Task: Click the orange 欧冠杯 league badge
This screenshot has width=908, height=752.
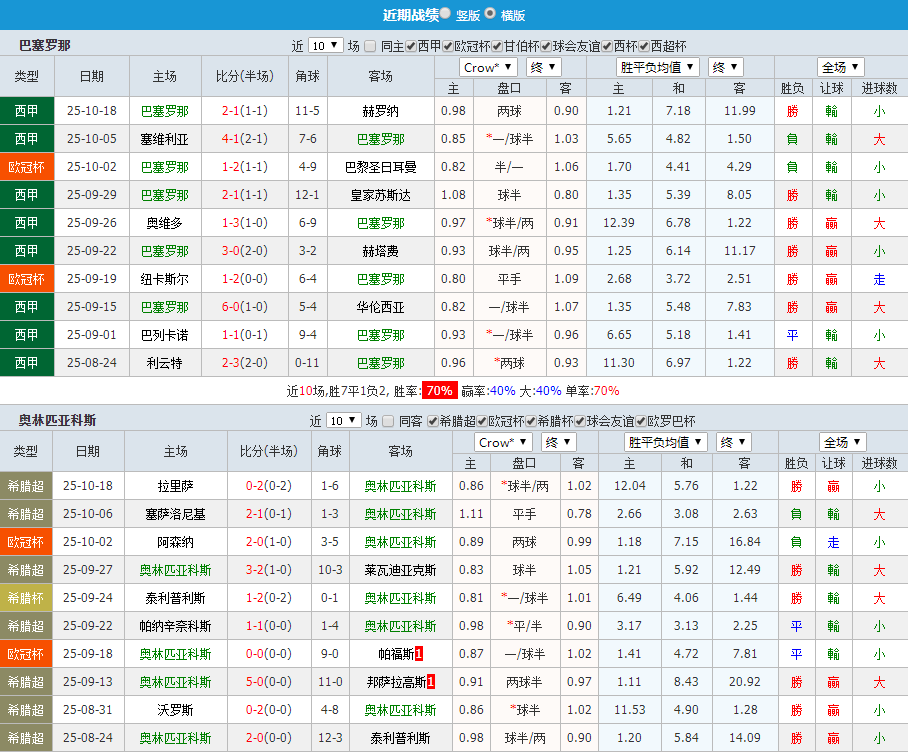Action: [27, 164]
